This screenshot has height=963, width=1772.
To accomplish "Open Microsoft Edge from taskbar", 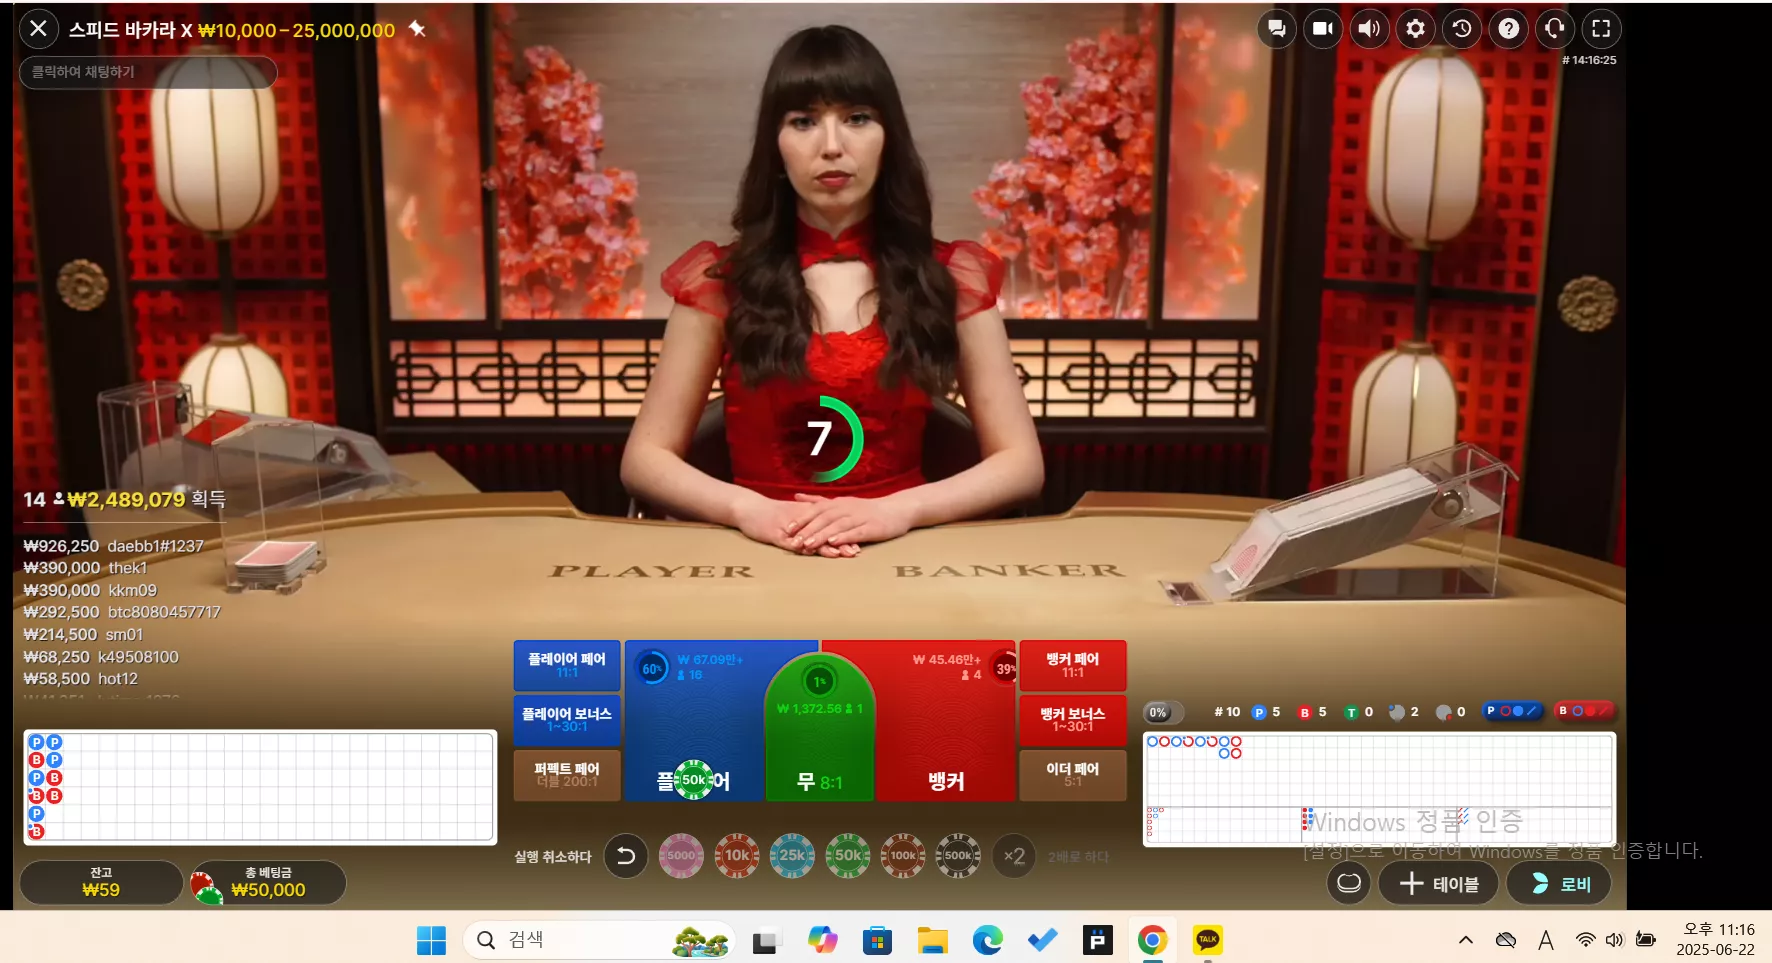I will point(987,940).
